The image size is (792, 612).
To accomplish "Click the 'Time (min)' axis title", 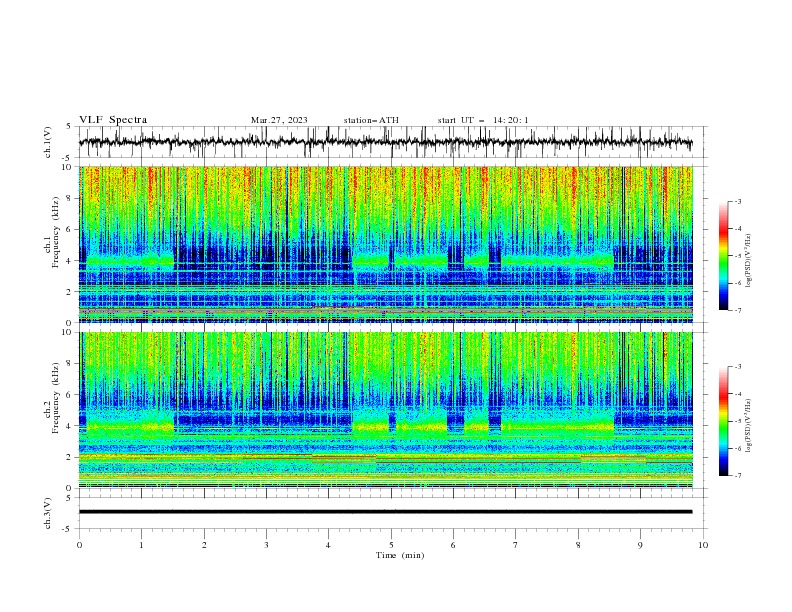I will click(x=400, y=555).
